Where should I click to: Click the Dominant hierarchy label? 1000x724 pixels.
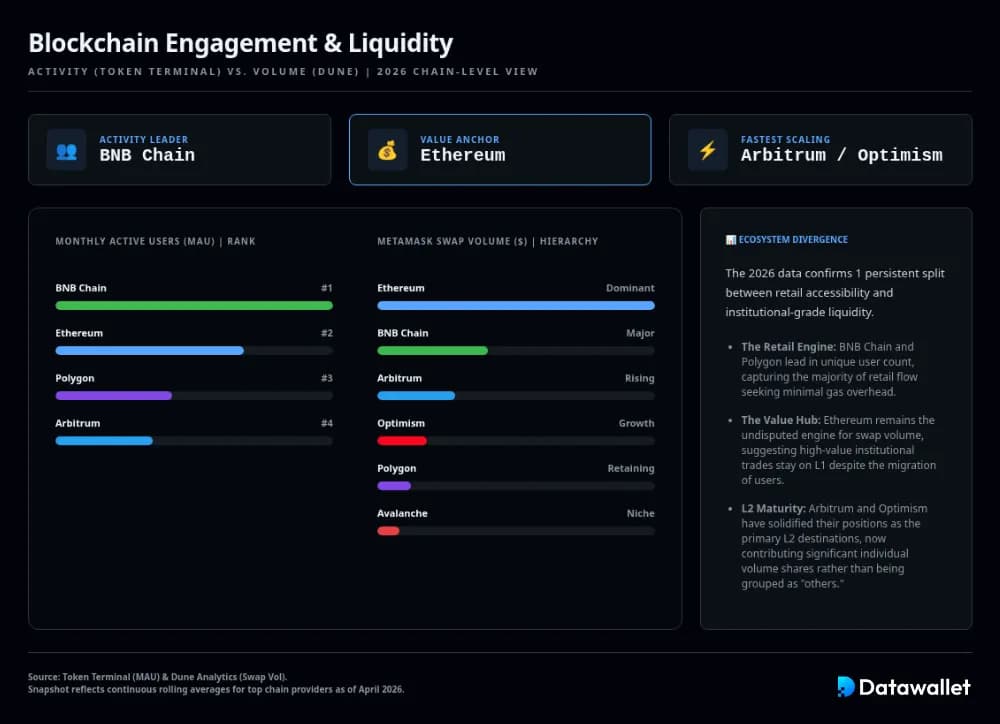coord(630,288)
